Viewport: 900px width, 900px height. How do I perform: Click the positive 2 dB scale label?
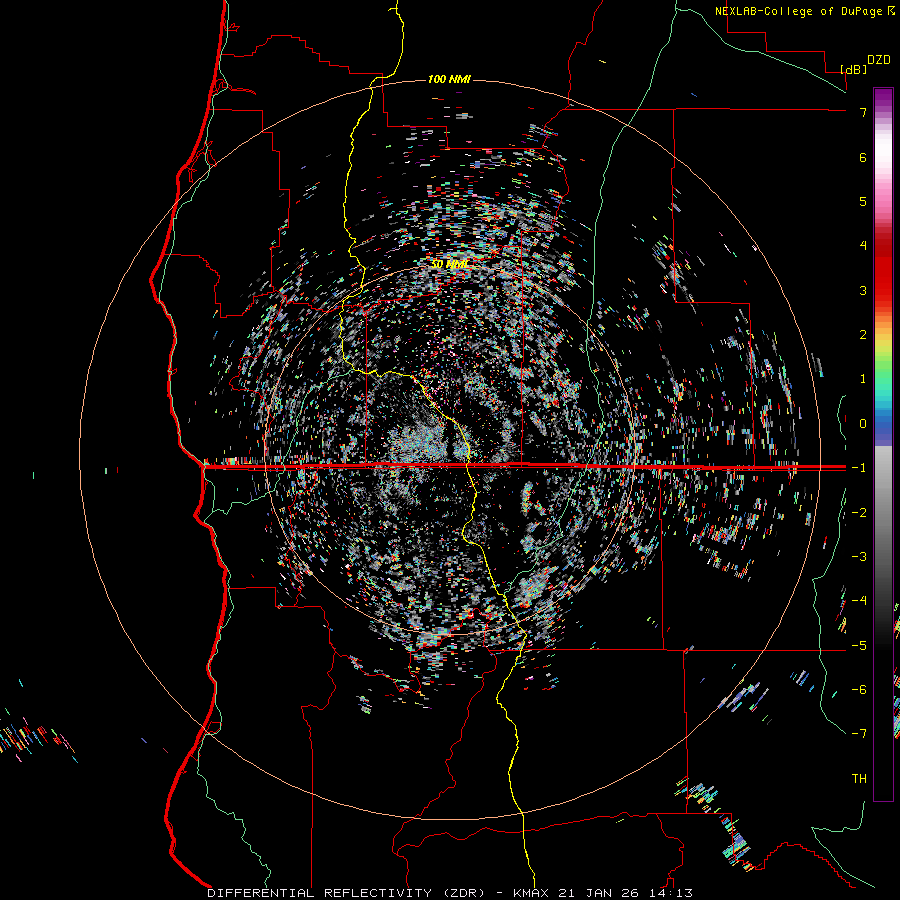[863, 335]
